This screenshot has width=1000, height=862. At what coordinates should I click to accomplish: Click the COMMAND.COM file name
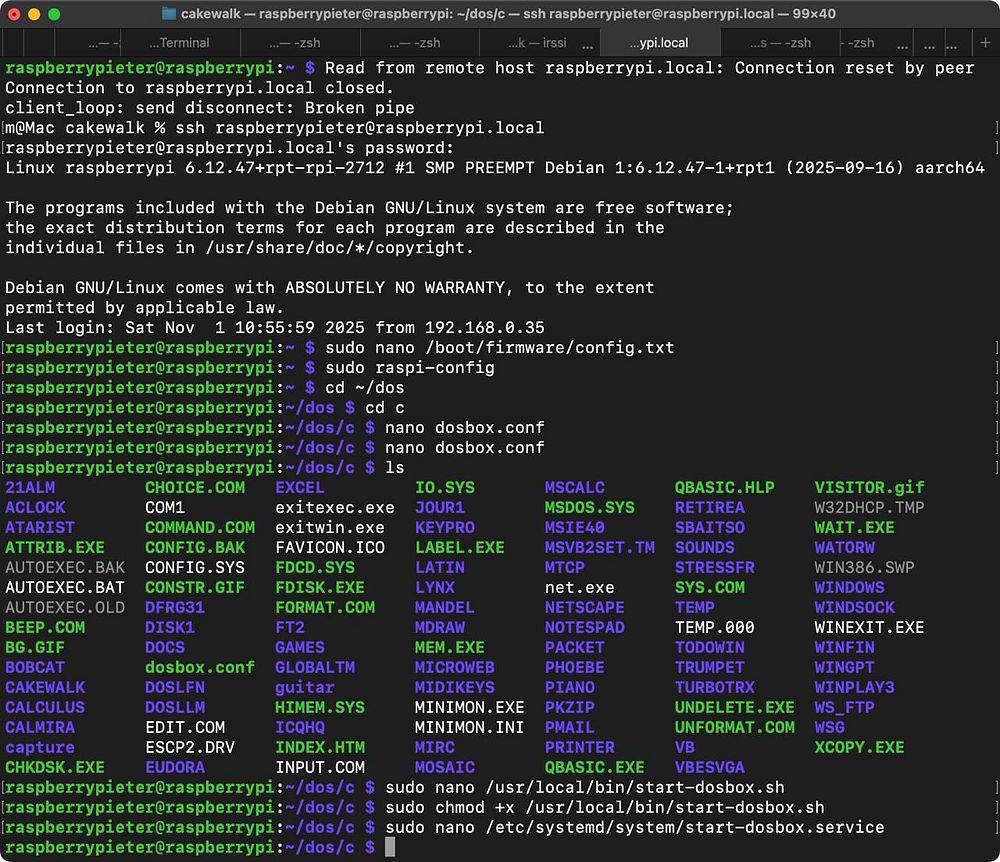click(x=200, y=528)
